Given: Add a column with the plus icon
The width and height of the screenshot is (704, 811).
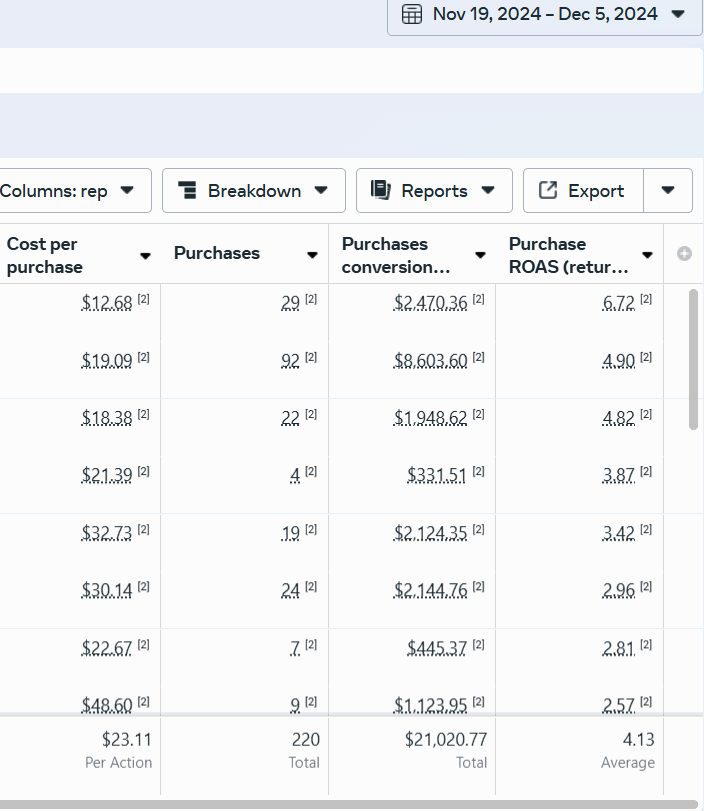Looking at the screenshot, I should point(684,253).
